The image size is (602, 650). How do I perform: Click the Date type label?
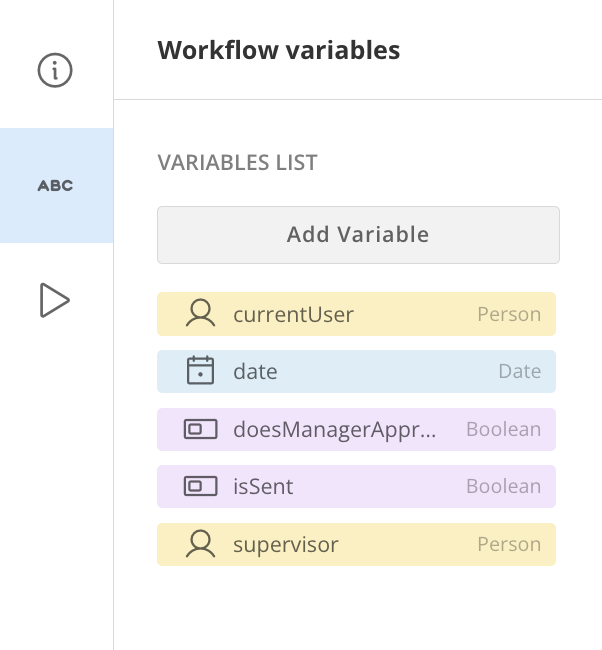pyautogui.click(x=520, y=372)
